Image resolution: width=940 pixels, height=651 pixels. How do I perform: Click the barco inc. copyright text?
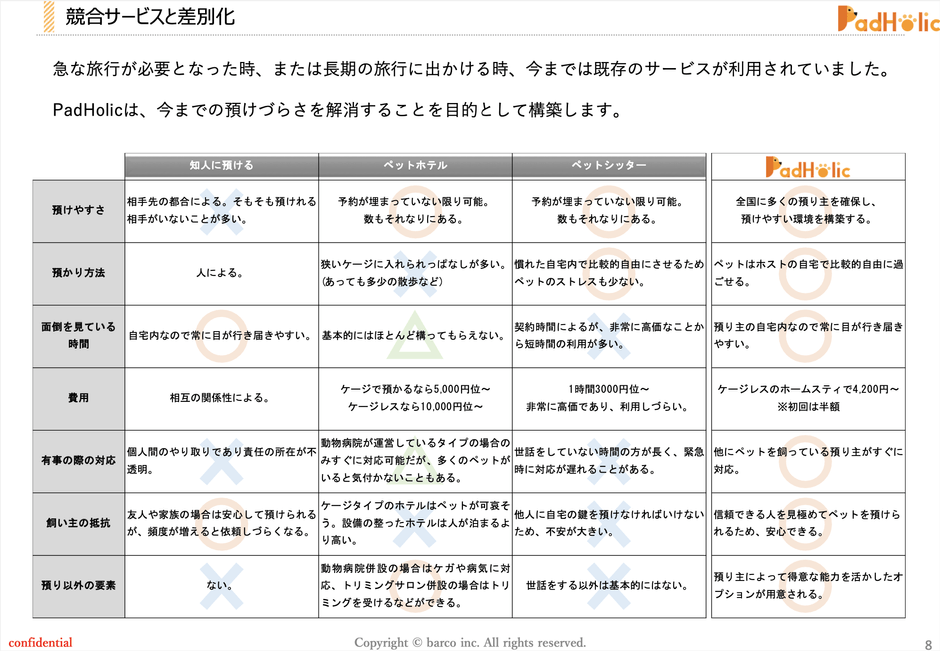click(x=470, y=642)
